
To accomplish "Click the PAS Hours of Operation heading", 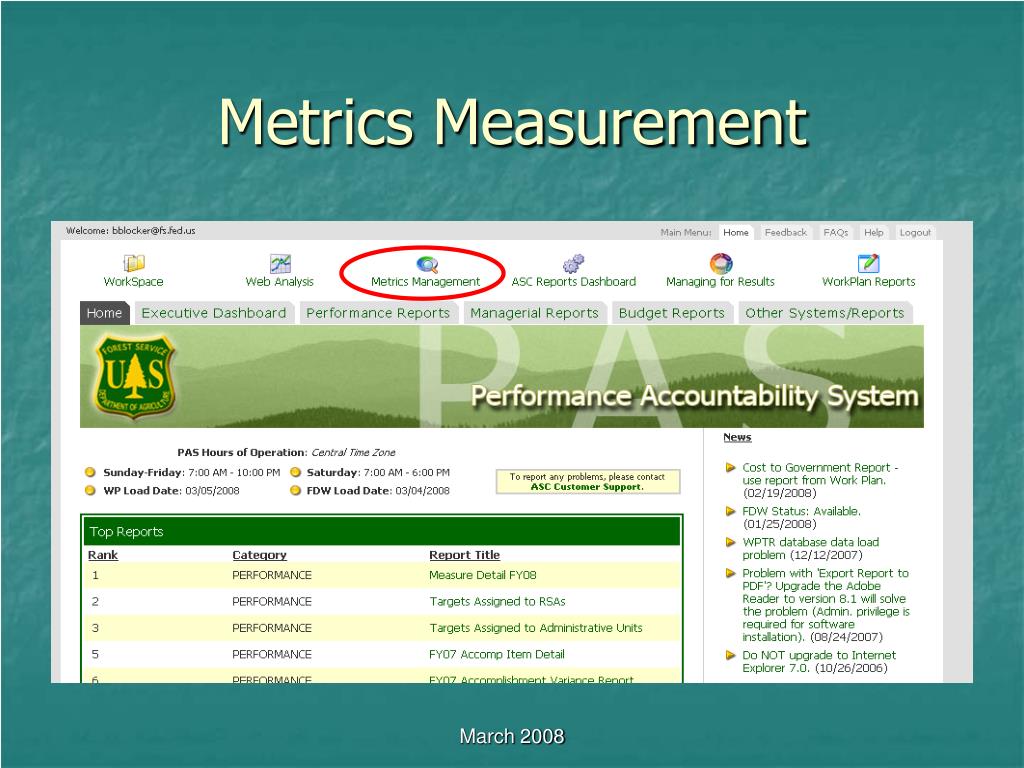I will pyautogui.click(x=242, y=452).
